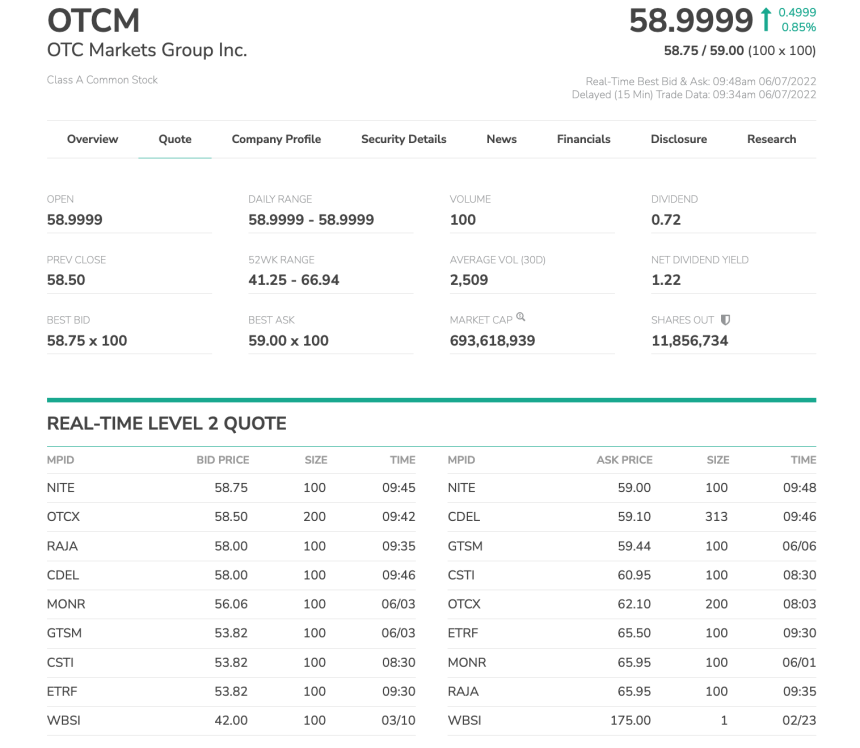Image resolution: width=860 pixels, height=748 pixels.
Task: Go to the Research tab
Action: 771,139
